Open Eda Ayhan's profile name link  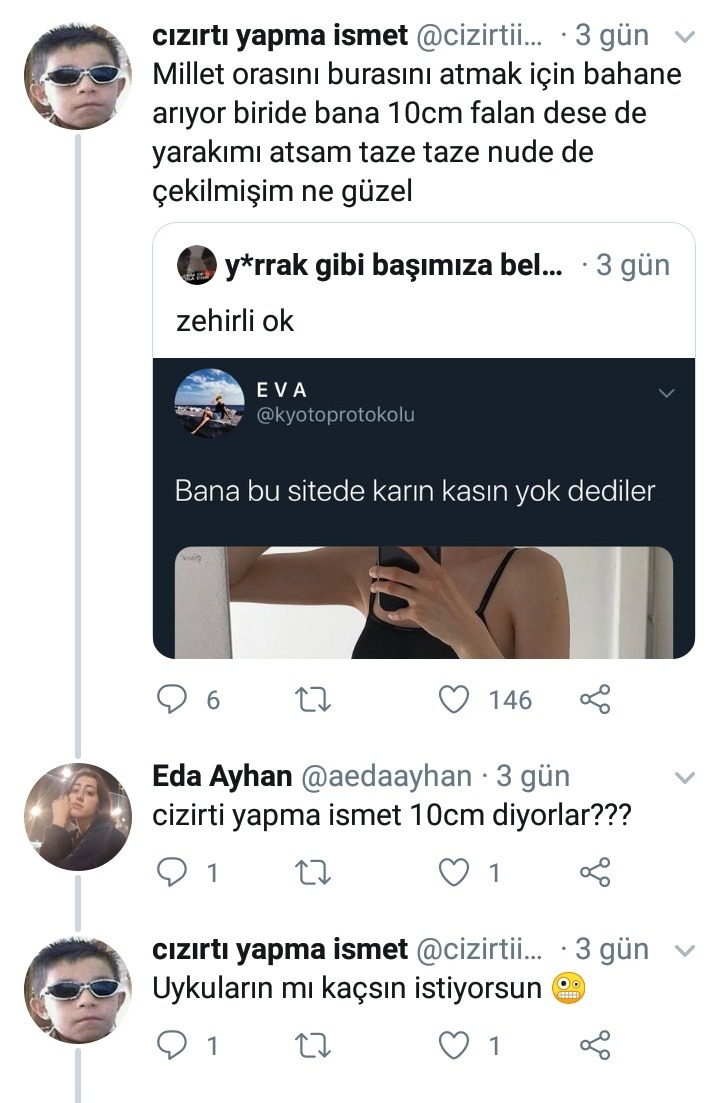tap(222, 776)
